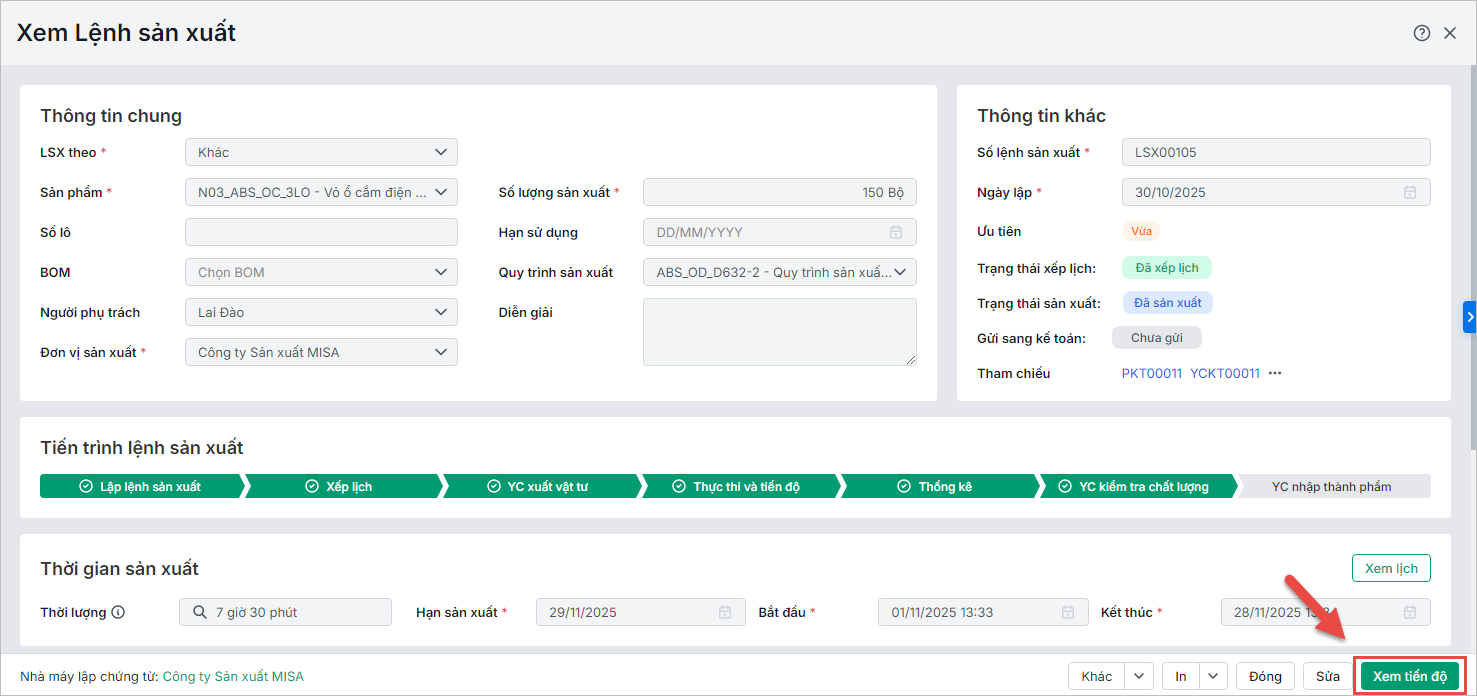Click the search icon in Thời lượng field
1477x696 pixels.
pos(199,612)
